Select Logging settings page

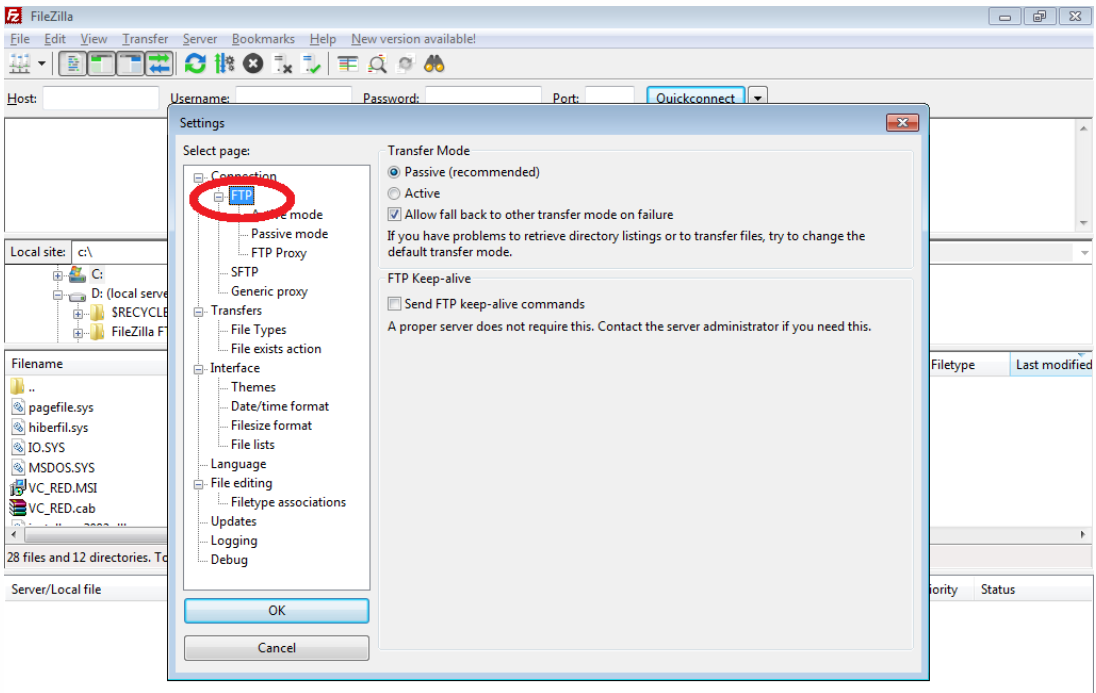233,541
